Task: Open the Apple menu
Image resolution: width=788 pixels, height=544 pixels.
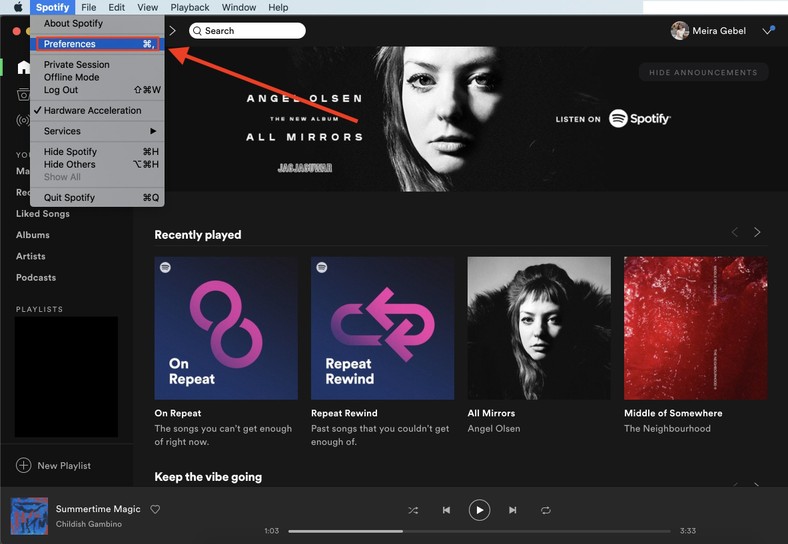Action: 17,7
